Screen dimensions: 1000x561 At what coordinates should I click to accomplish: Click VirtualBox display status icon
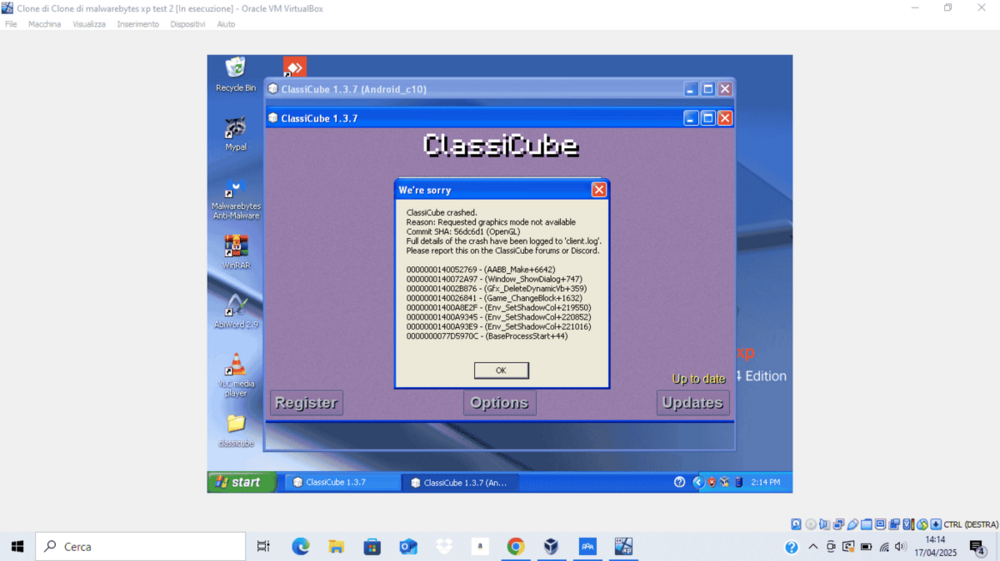881,525
